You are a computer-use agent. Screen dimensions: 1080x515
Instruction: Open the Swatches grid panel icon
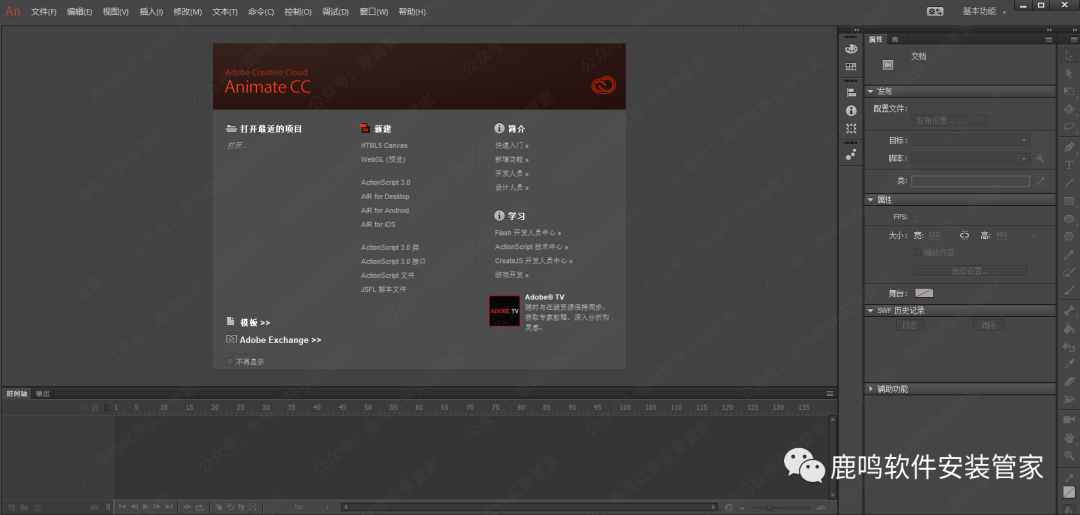(851, 67)
